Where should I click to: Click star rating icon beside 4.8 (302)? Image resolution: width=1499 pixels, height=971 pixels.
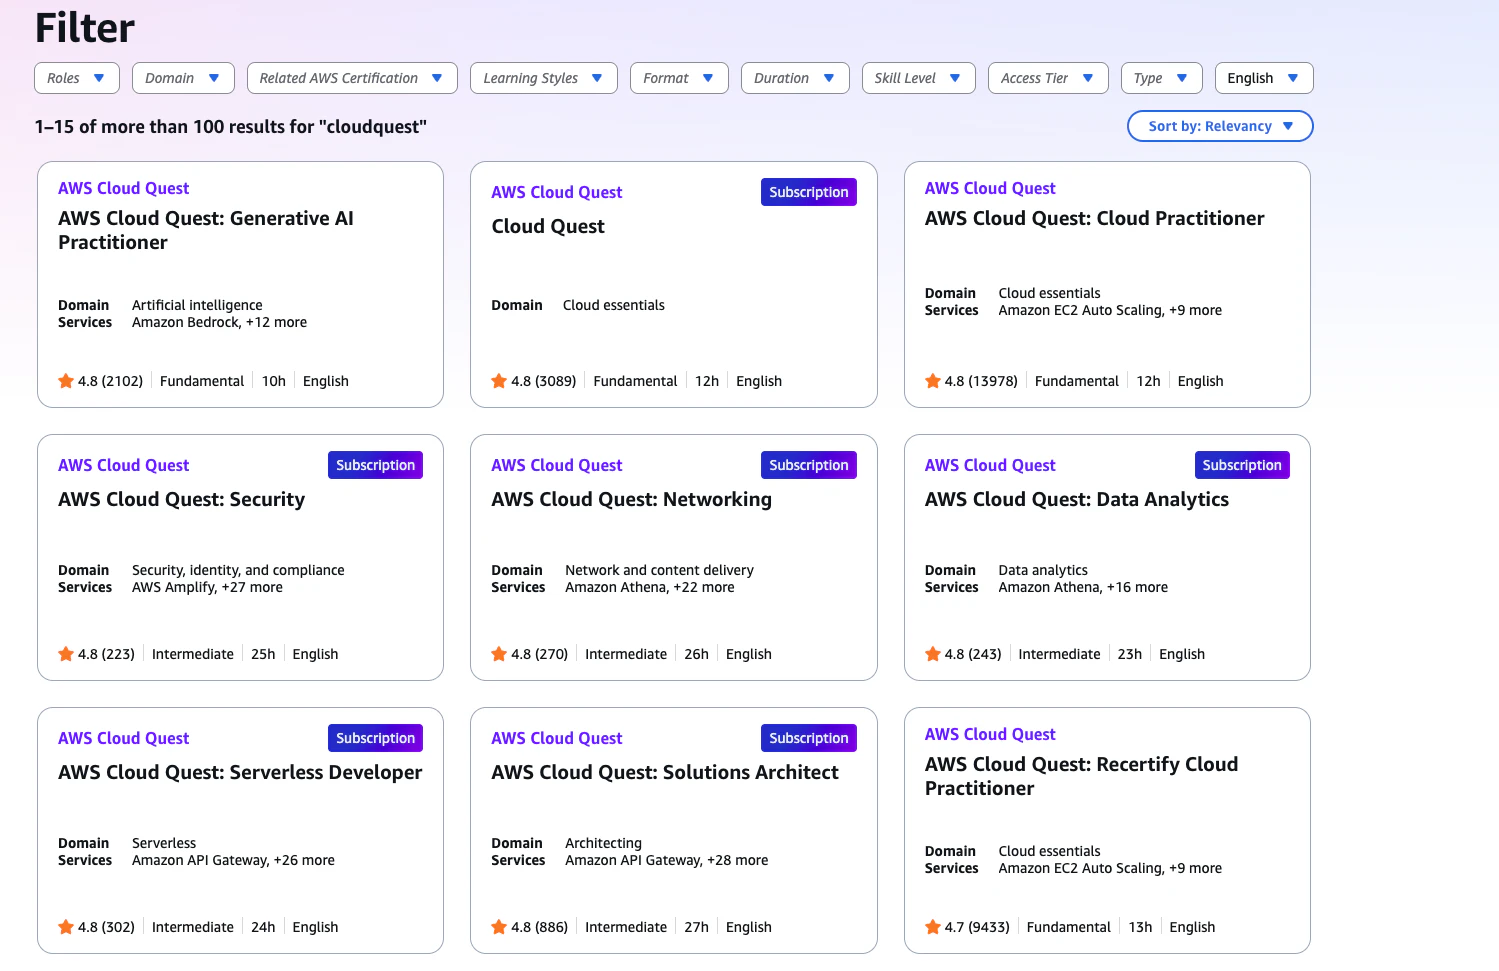(x=66, y=927)
